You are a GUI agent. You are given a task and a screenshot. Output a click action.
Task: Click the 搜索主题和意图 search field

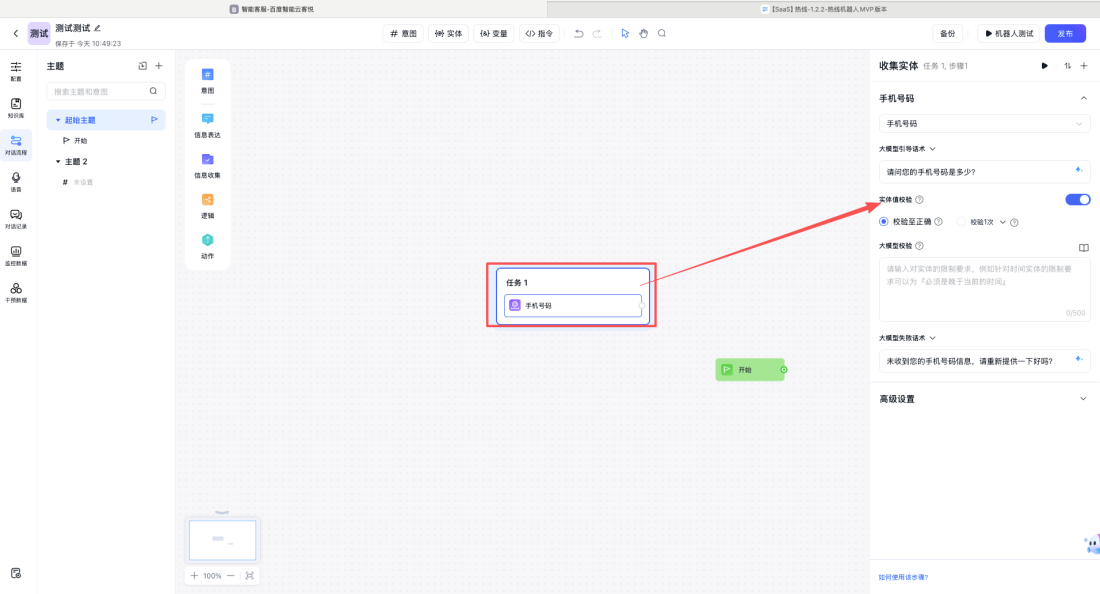coord(100,91)
